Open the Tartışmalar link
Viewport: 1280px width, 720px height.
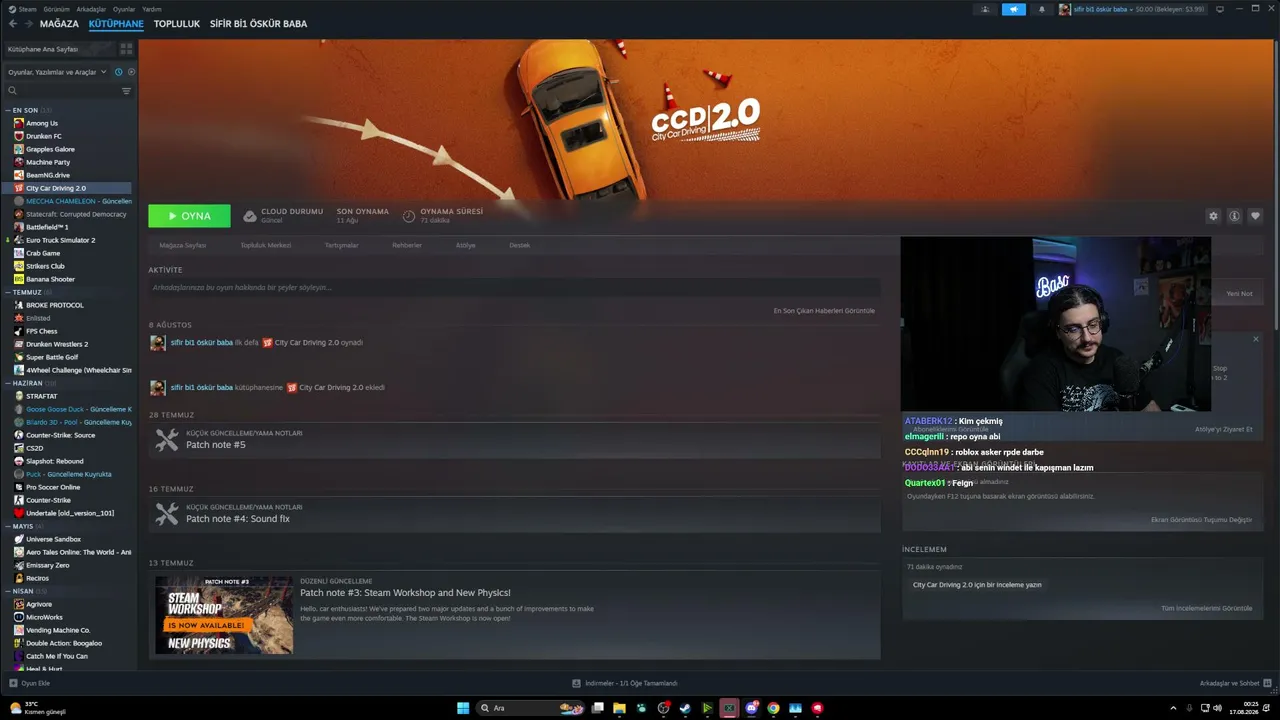tap(342, 245)
